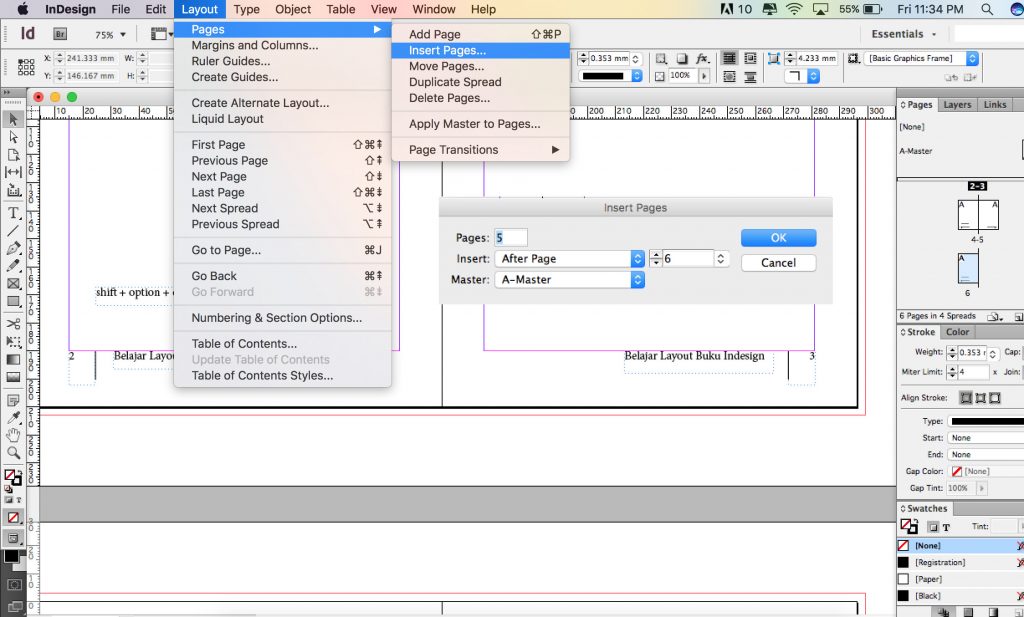Click the after-page number field

[x=687, y=259]
